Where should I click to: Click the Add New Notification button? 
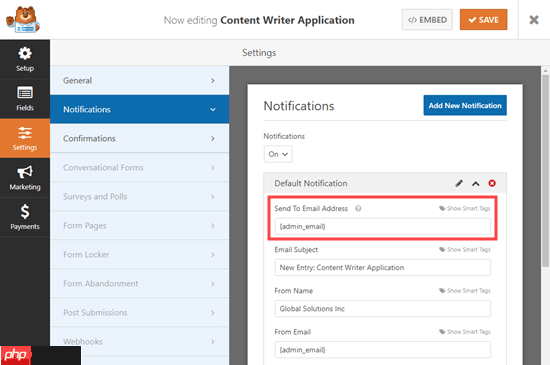[x=465, y=105]
